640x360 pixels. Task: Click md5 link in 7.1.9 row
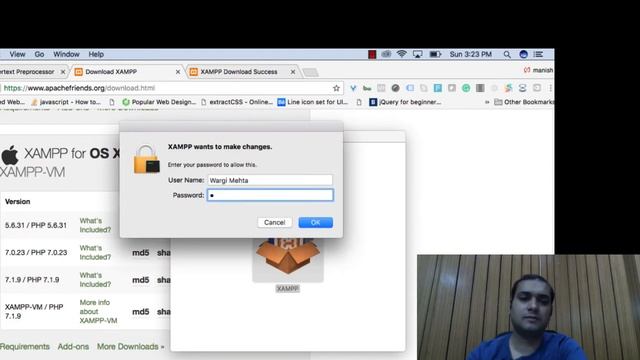click(x=140, y=280)
